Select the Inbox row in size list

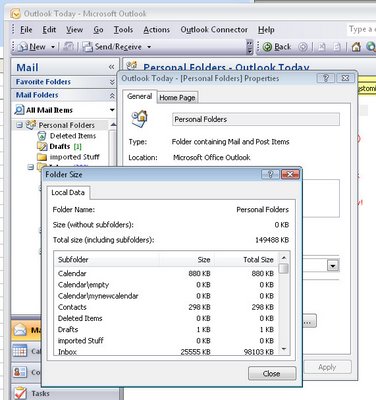coord(166,352)
